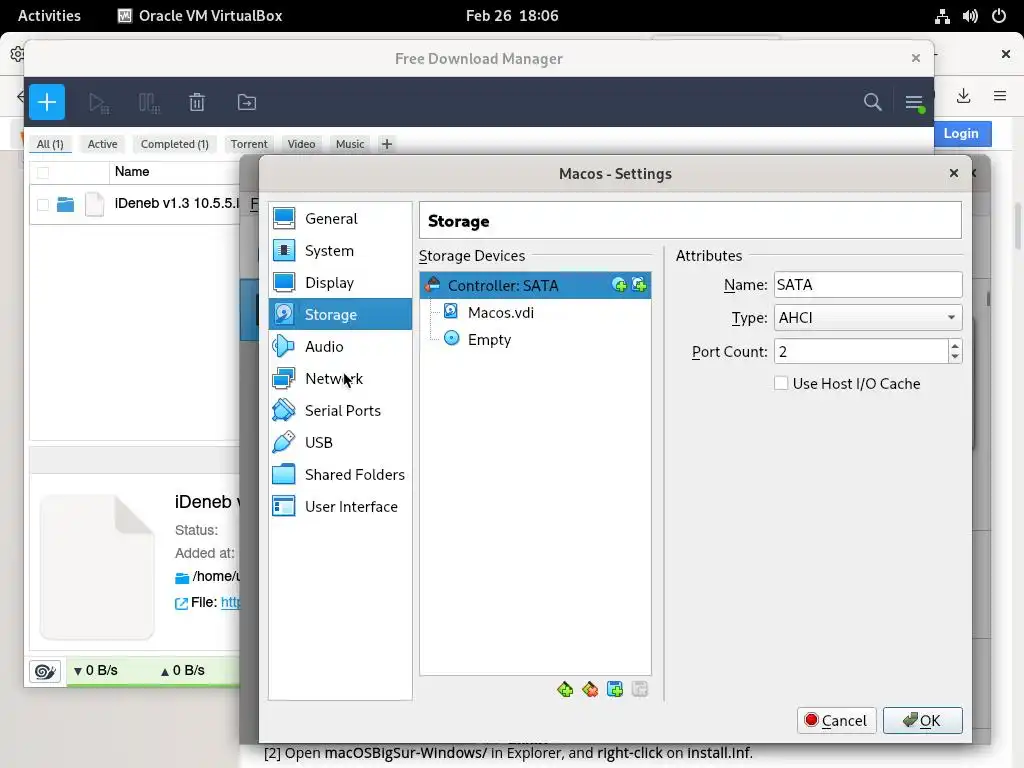
Task: Click move-to-folder icon in Download Manager
Action: click(246, 102)
